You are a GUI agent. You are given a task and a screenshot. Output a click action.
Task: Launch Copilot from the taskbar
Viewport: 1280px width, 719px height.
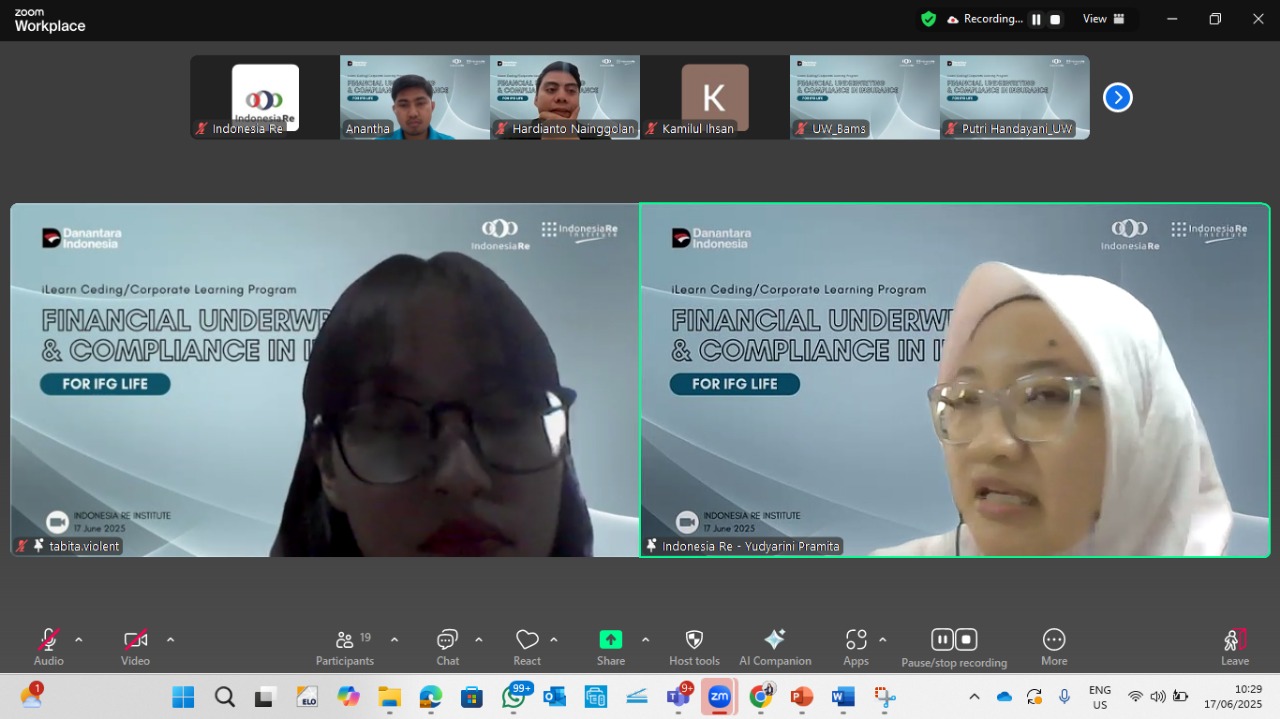pos(348,697)
